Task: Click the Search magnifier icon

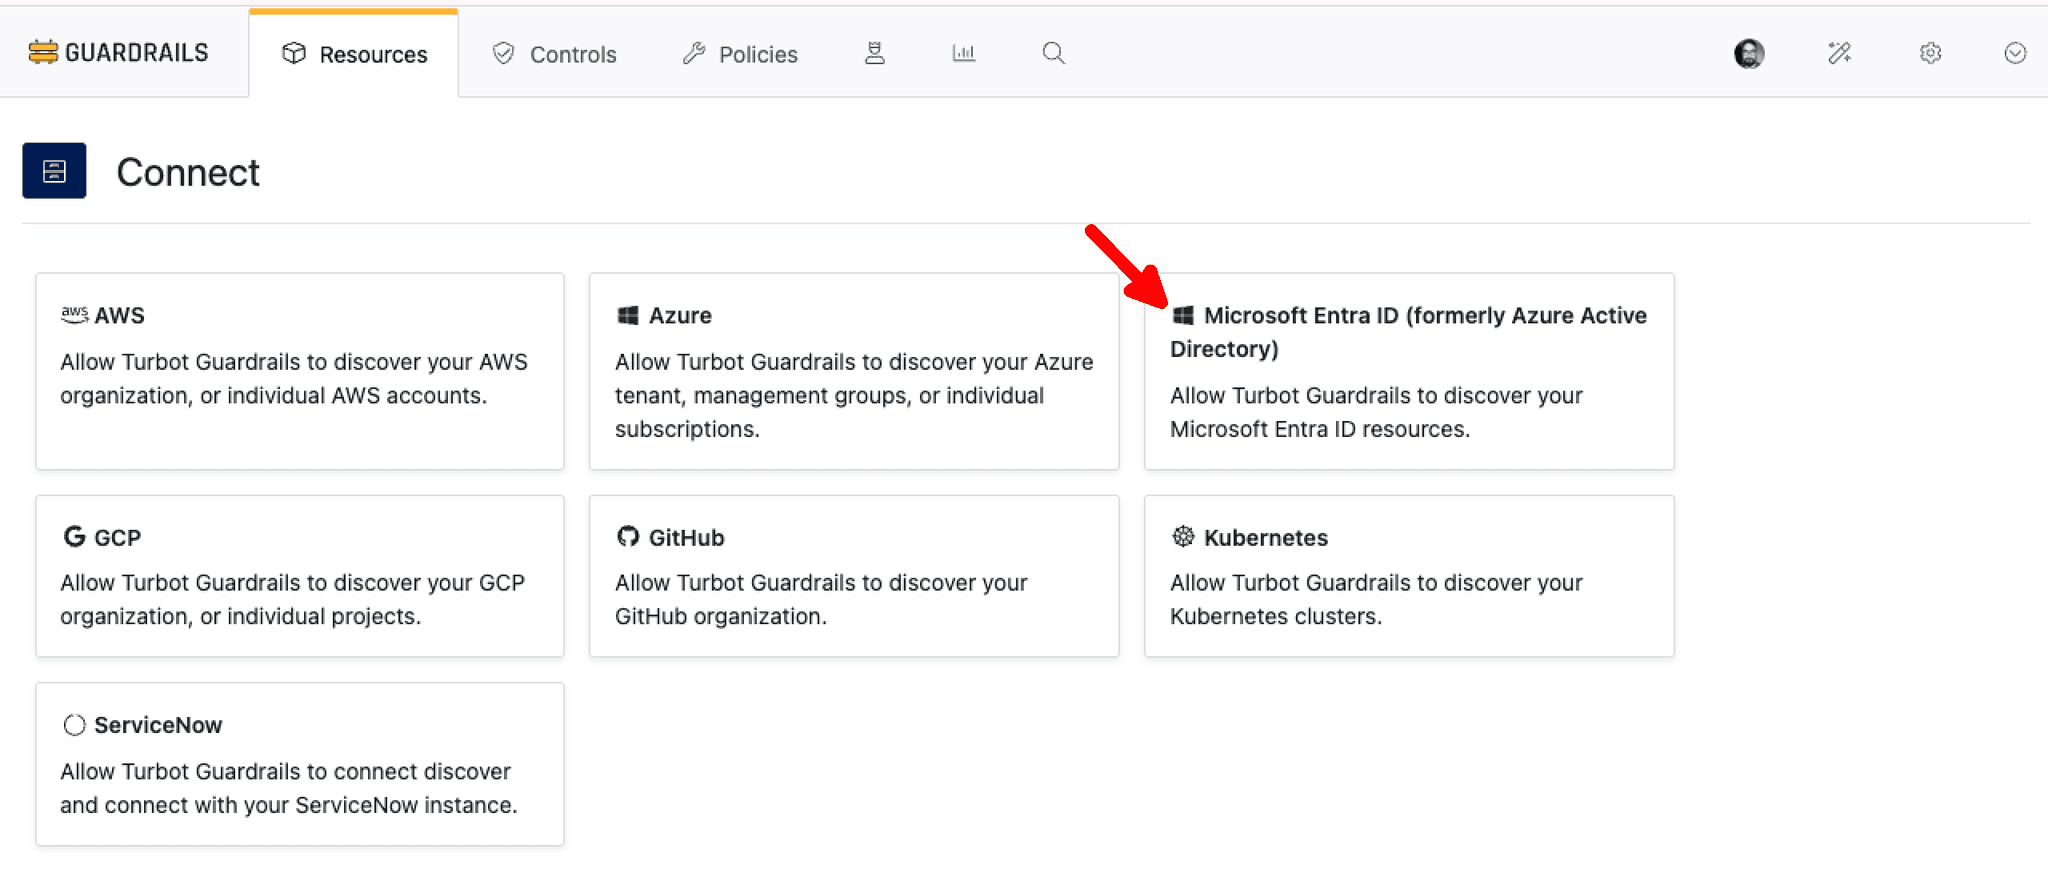Action: pos(1053,53)
